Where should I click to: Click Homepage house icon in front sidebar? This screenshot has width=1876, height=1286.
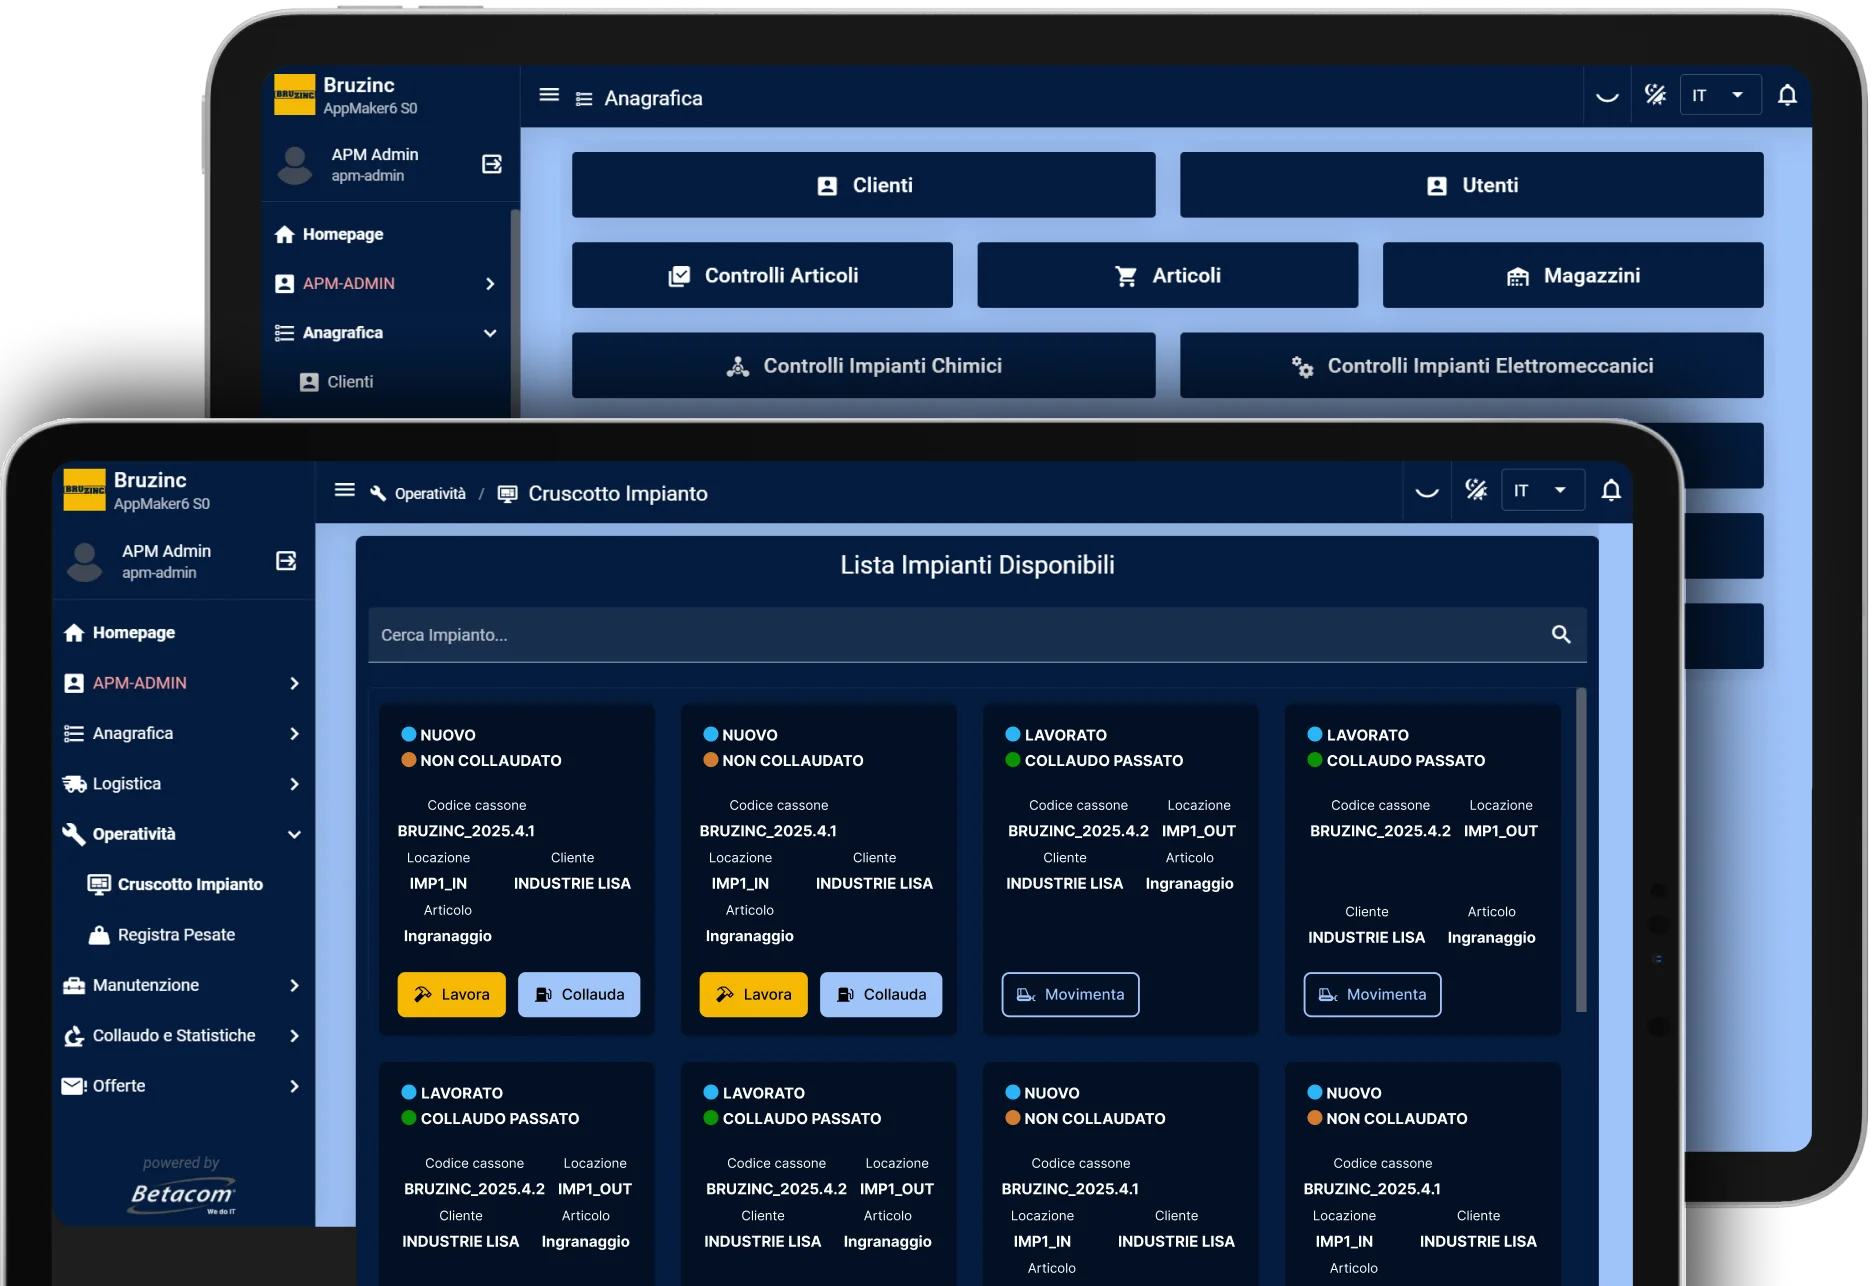point(74,632)
